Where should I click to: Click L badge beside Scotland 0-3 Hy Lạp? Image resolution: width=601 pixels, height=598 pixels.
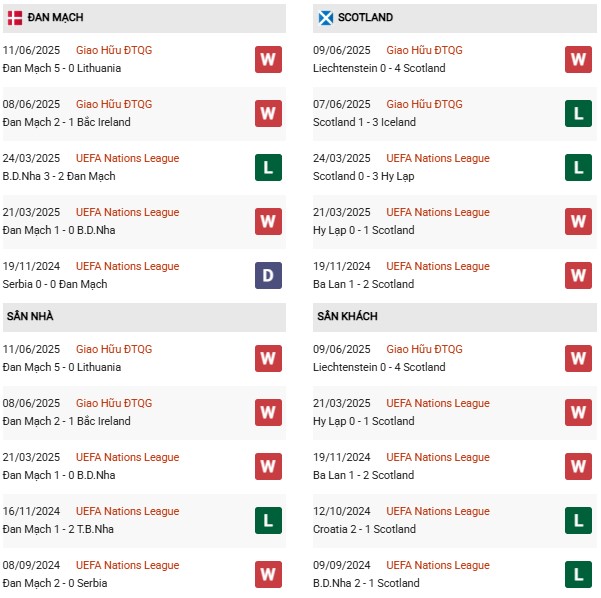(x=578, y=167)
